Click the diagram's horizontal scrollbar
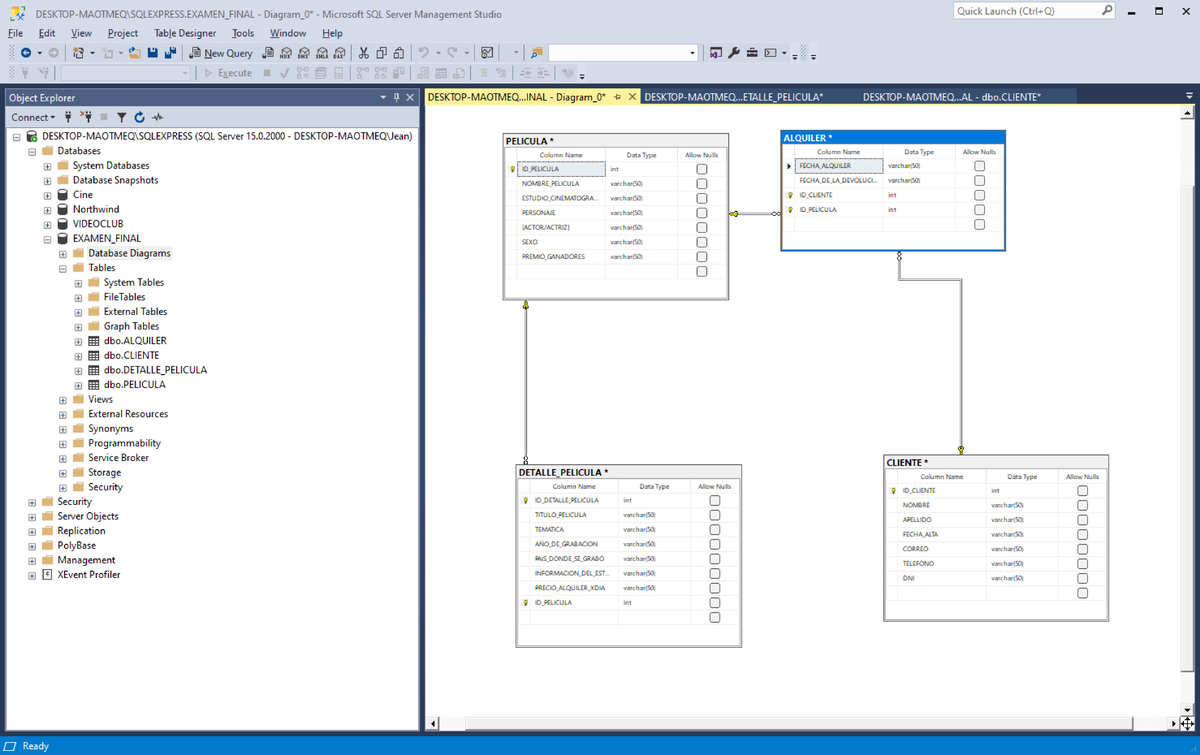The height and width of the screenshot is (755, 1200). 800,723
